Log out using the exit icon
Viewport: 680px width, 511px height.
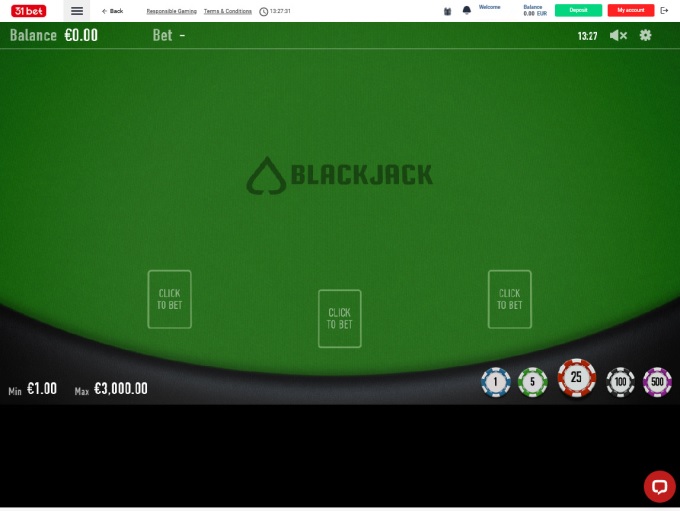coord(664,10)
